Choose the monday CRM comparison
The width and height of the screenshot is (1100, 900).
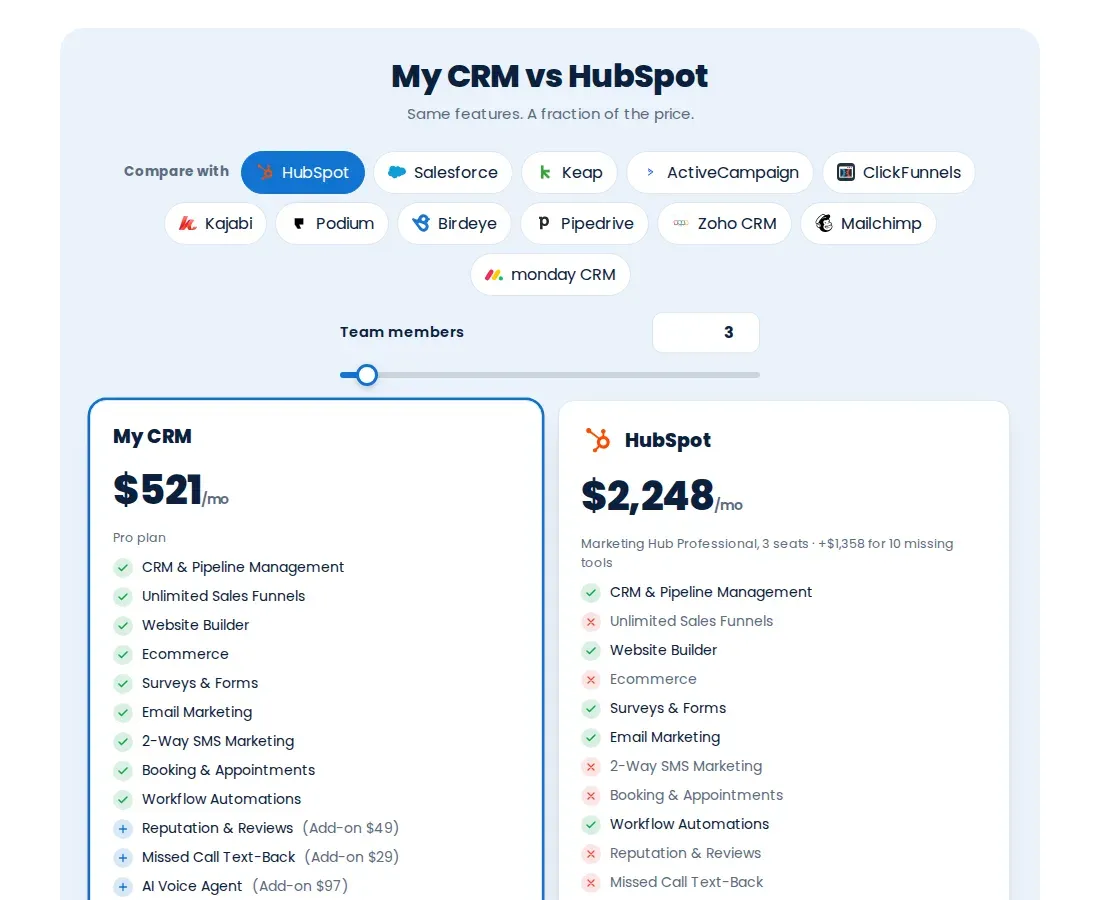(550, 275)
